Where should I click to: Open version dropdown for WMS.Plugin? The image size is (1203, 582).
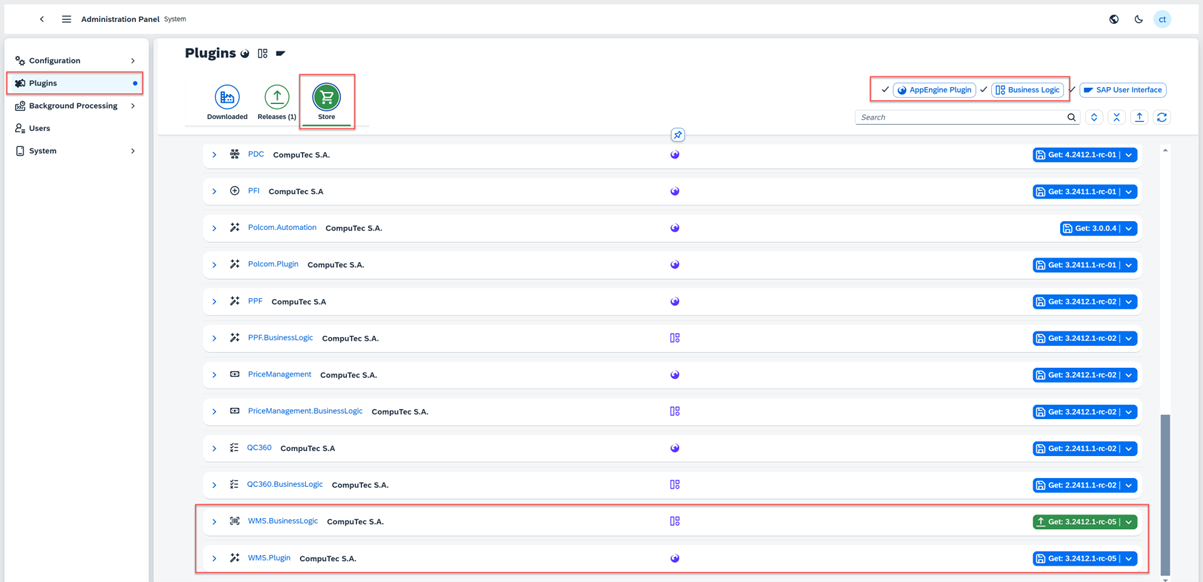[1129, 559]
